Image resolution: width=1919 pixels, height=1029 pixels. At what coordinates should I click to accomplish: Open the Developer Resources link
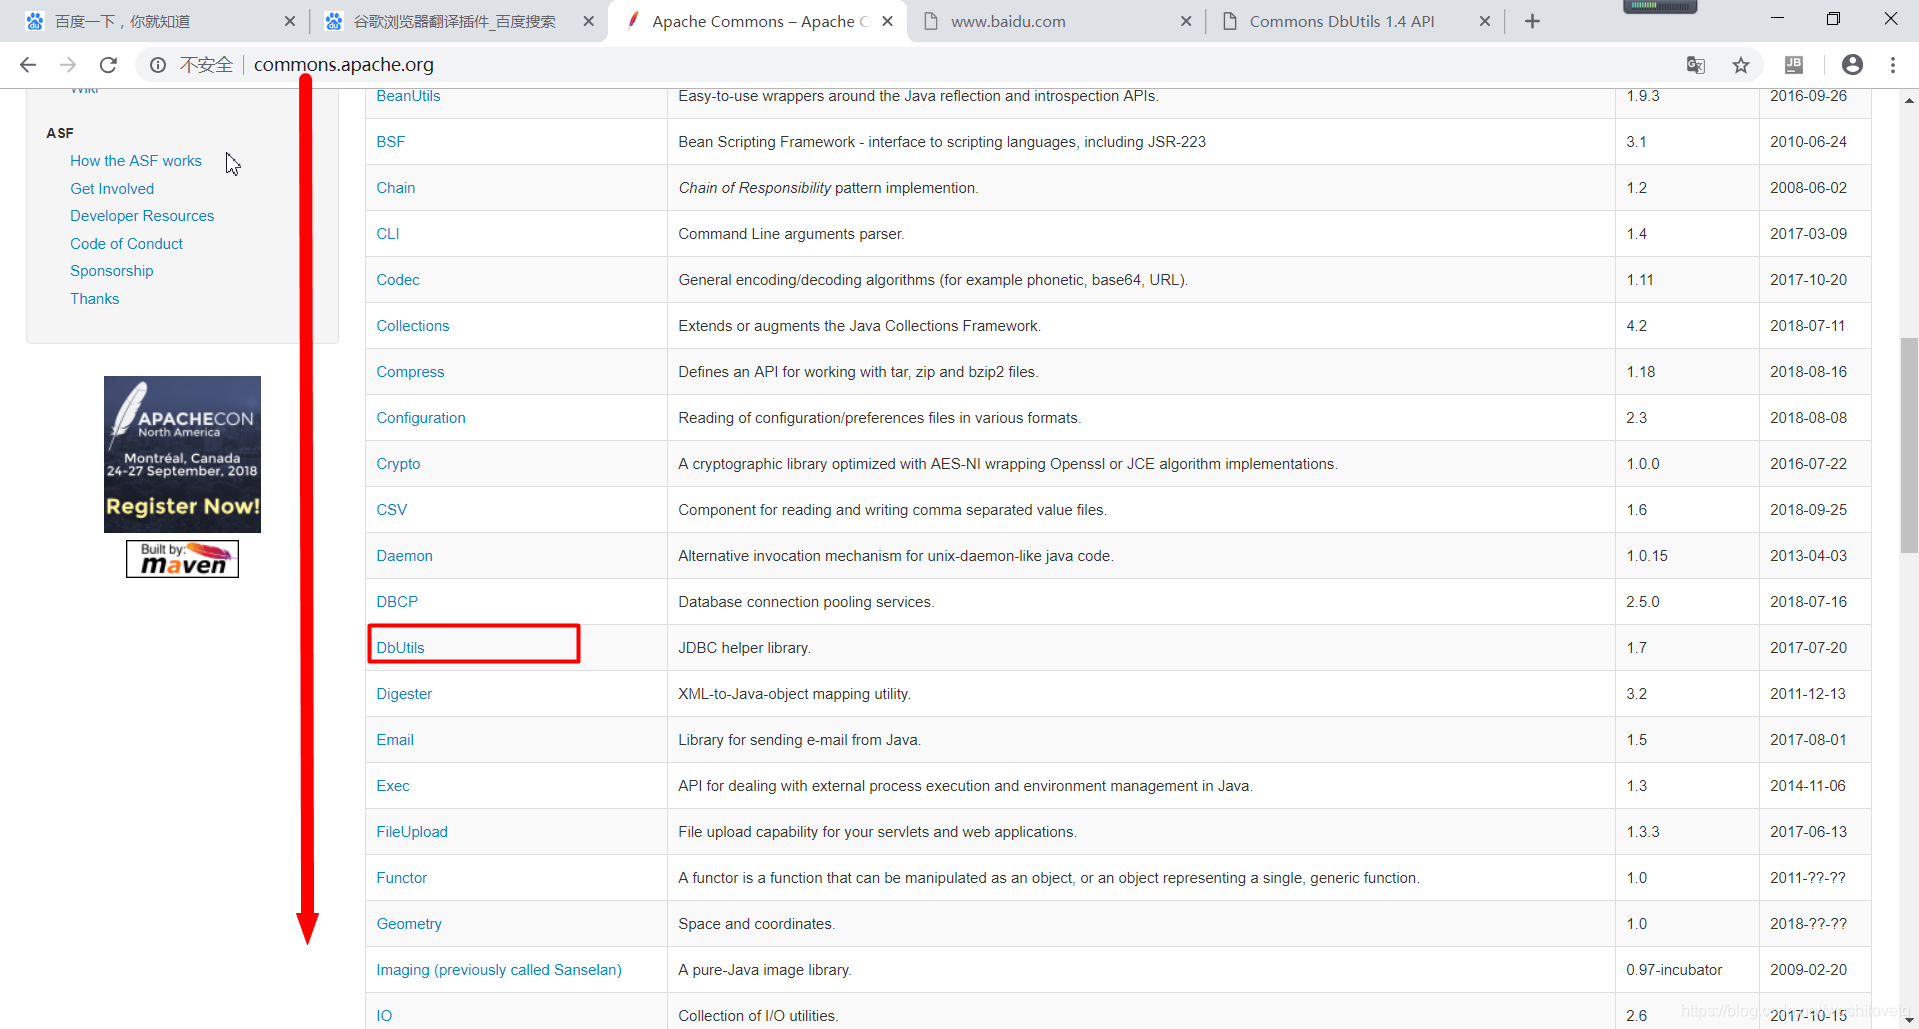142,216
